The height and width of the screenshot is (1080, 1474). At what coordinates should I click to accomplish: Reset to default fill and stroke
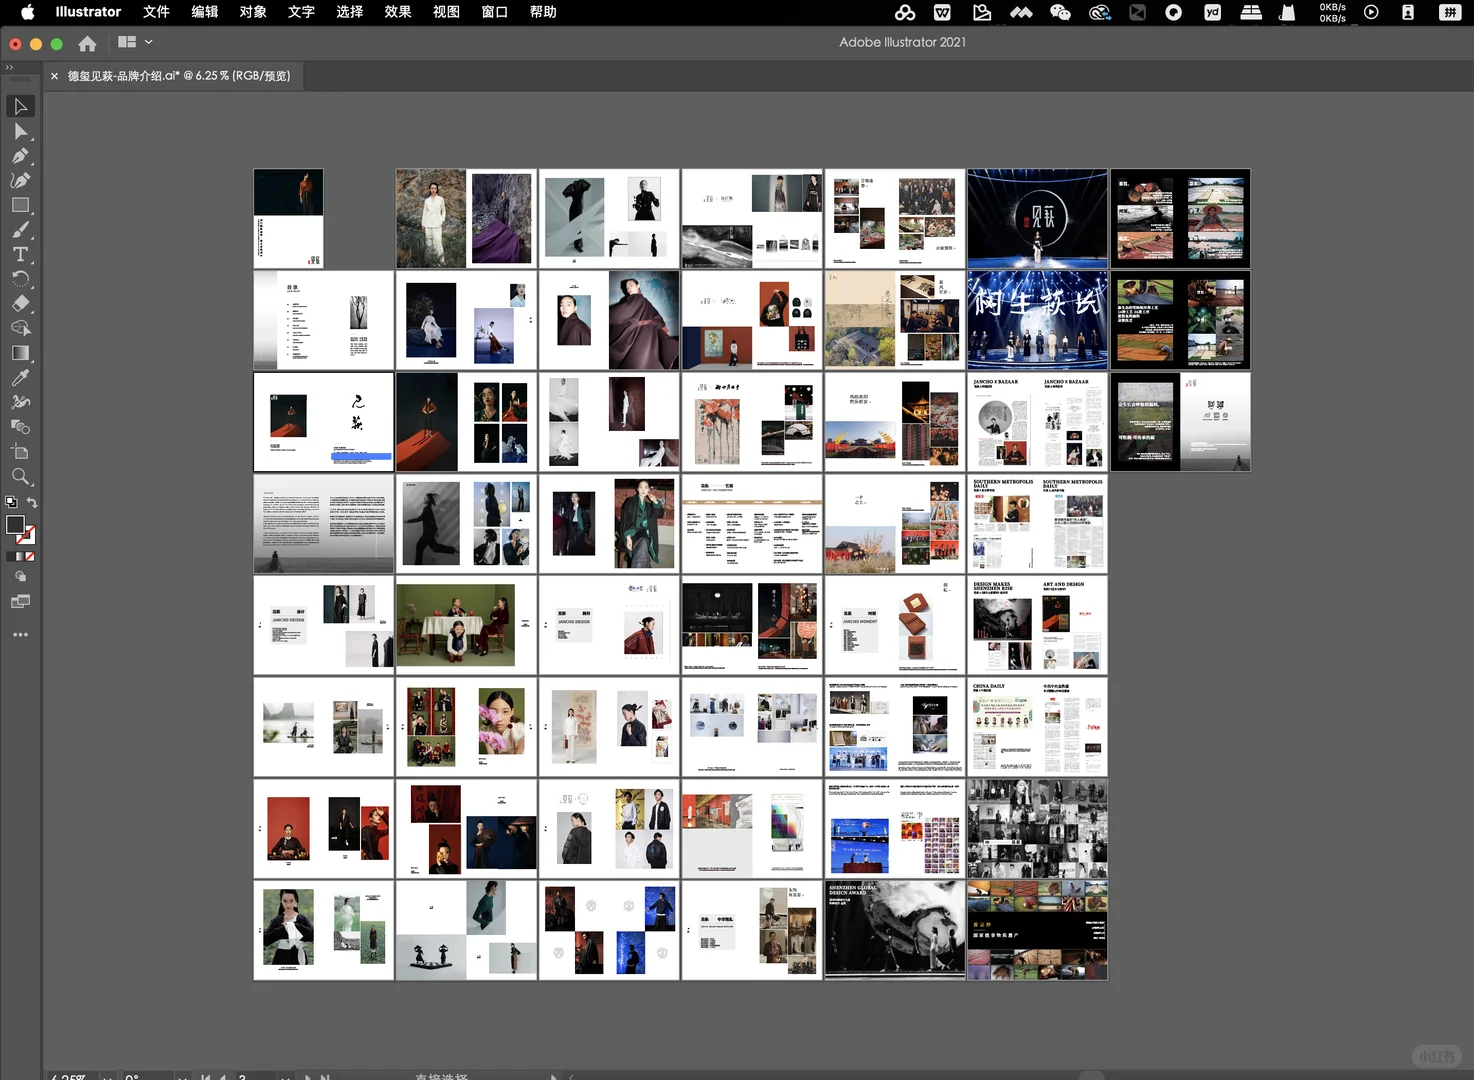(x=11, y=502)
